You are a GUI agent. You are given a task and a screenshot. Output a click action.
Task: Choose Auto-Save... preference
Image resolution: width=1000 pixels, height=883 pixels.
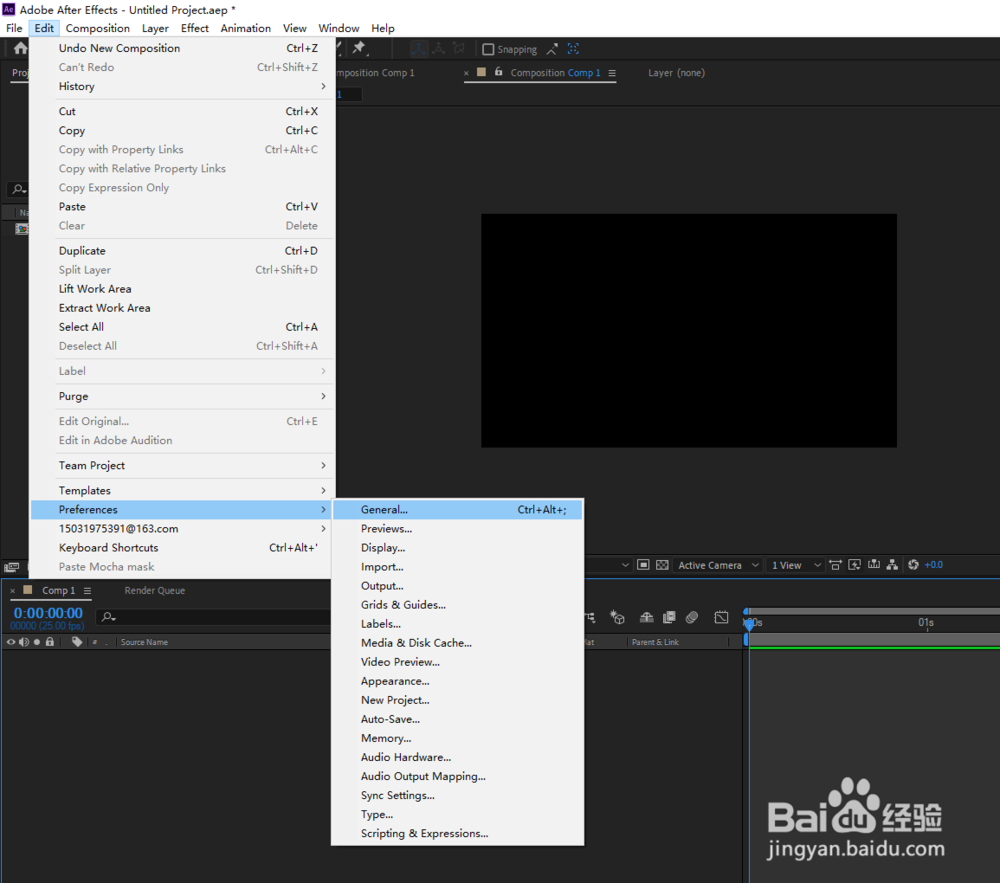click(x=457, y=719)
